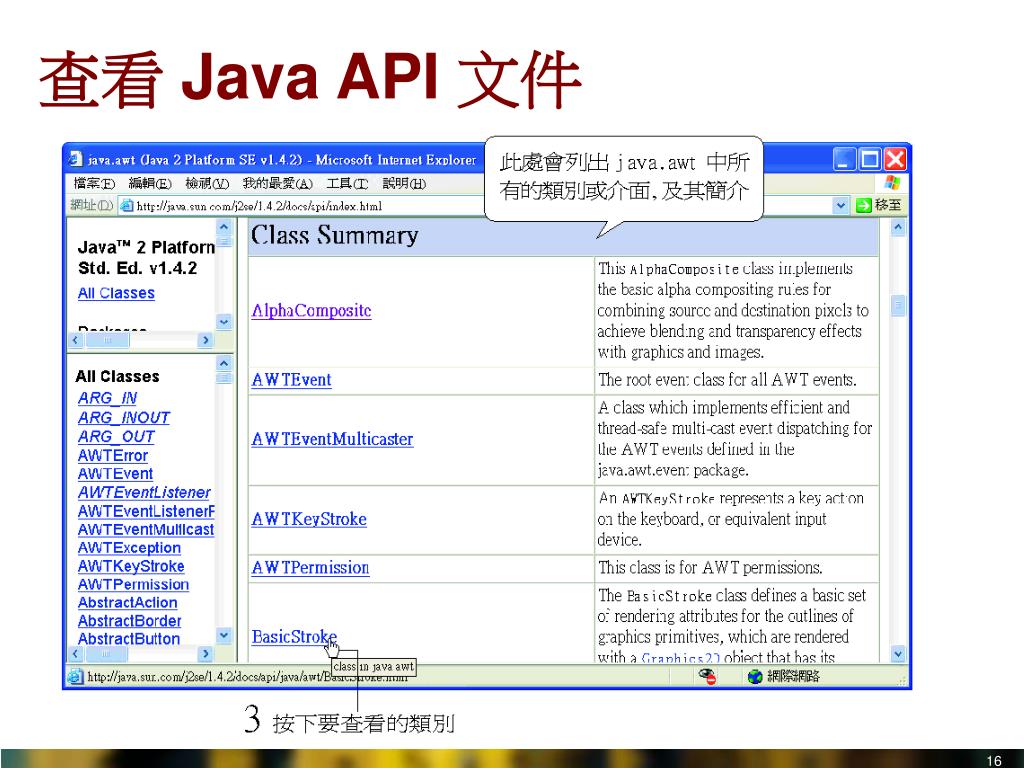Click the IE page icon in title bar
This screenshot has width=1024, height=768.
75,160
